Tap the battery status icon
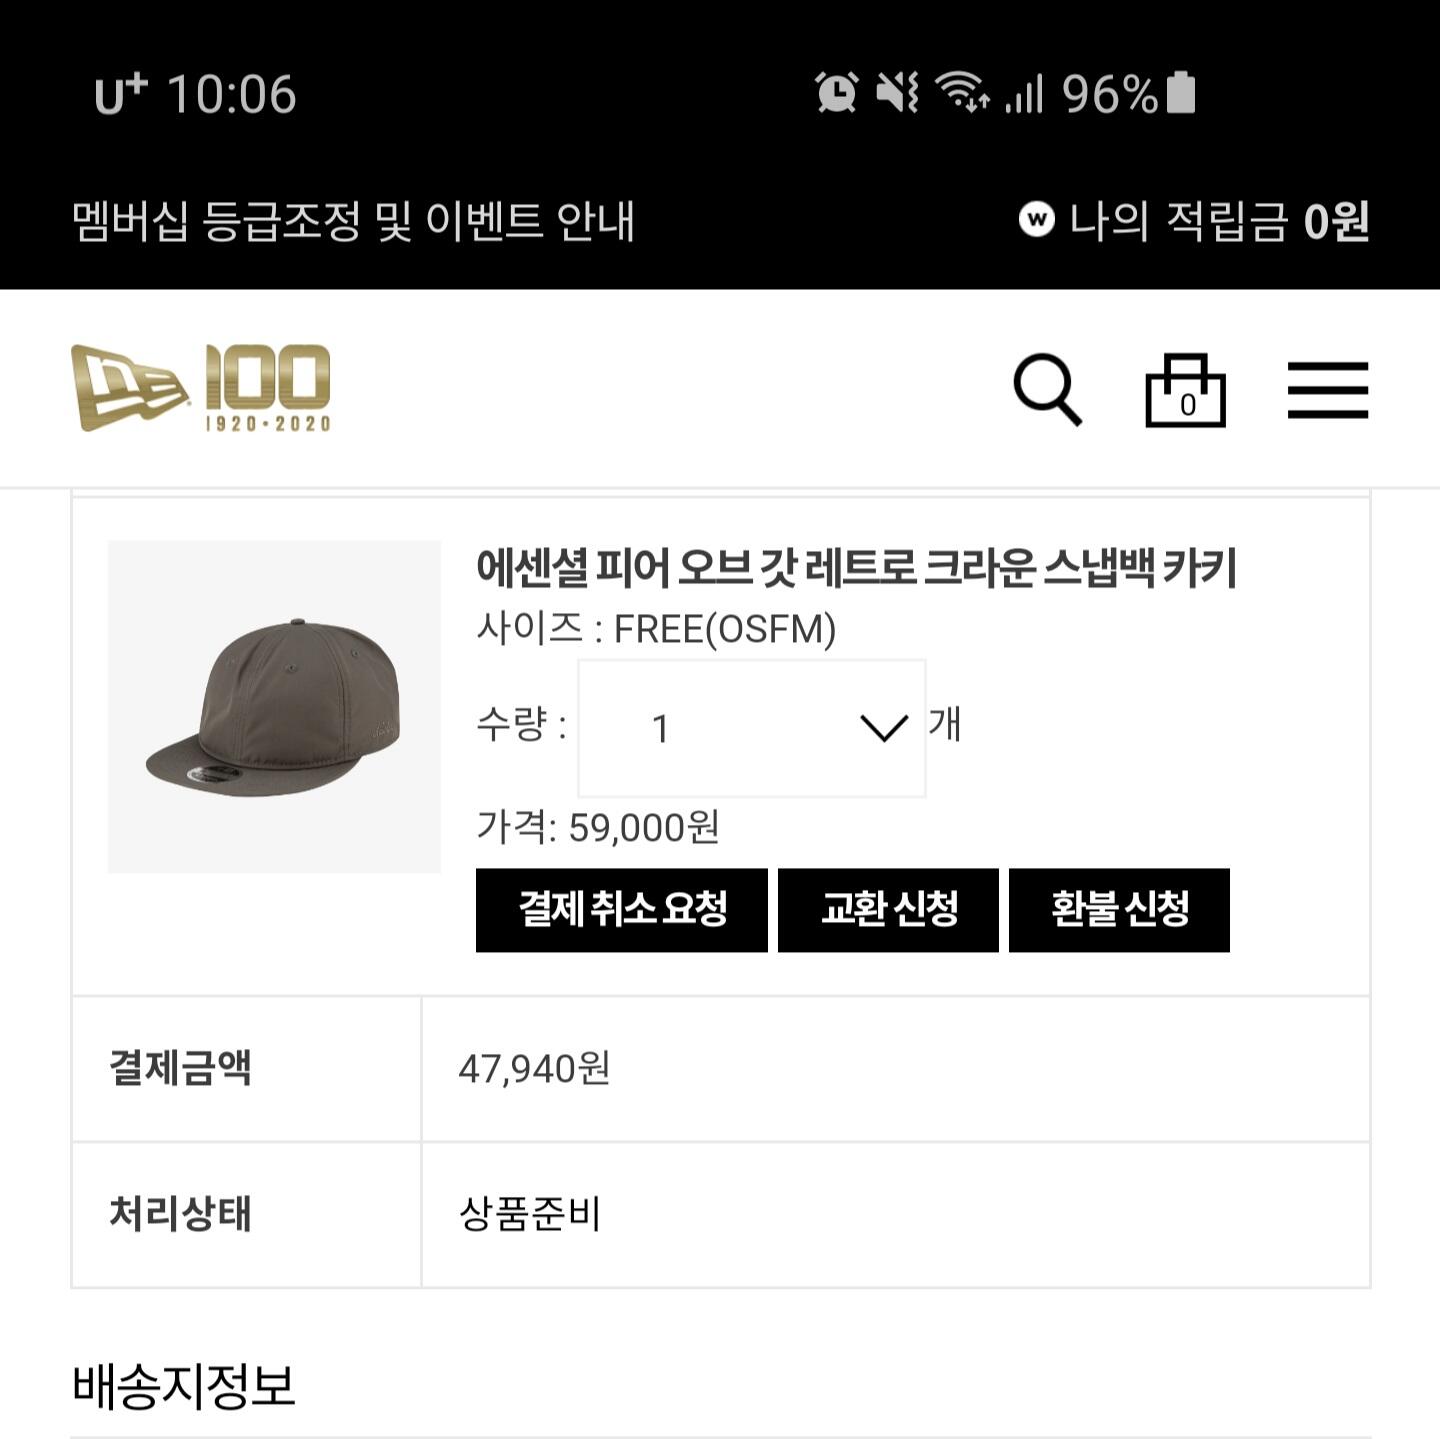This screenshot has width=1440, height=1439. tap(1181, 93)
